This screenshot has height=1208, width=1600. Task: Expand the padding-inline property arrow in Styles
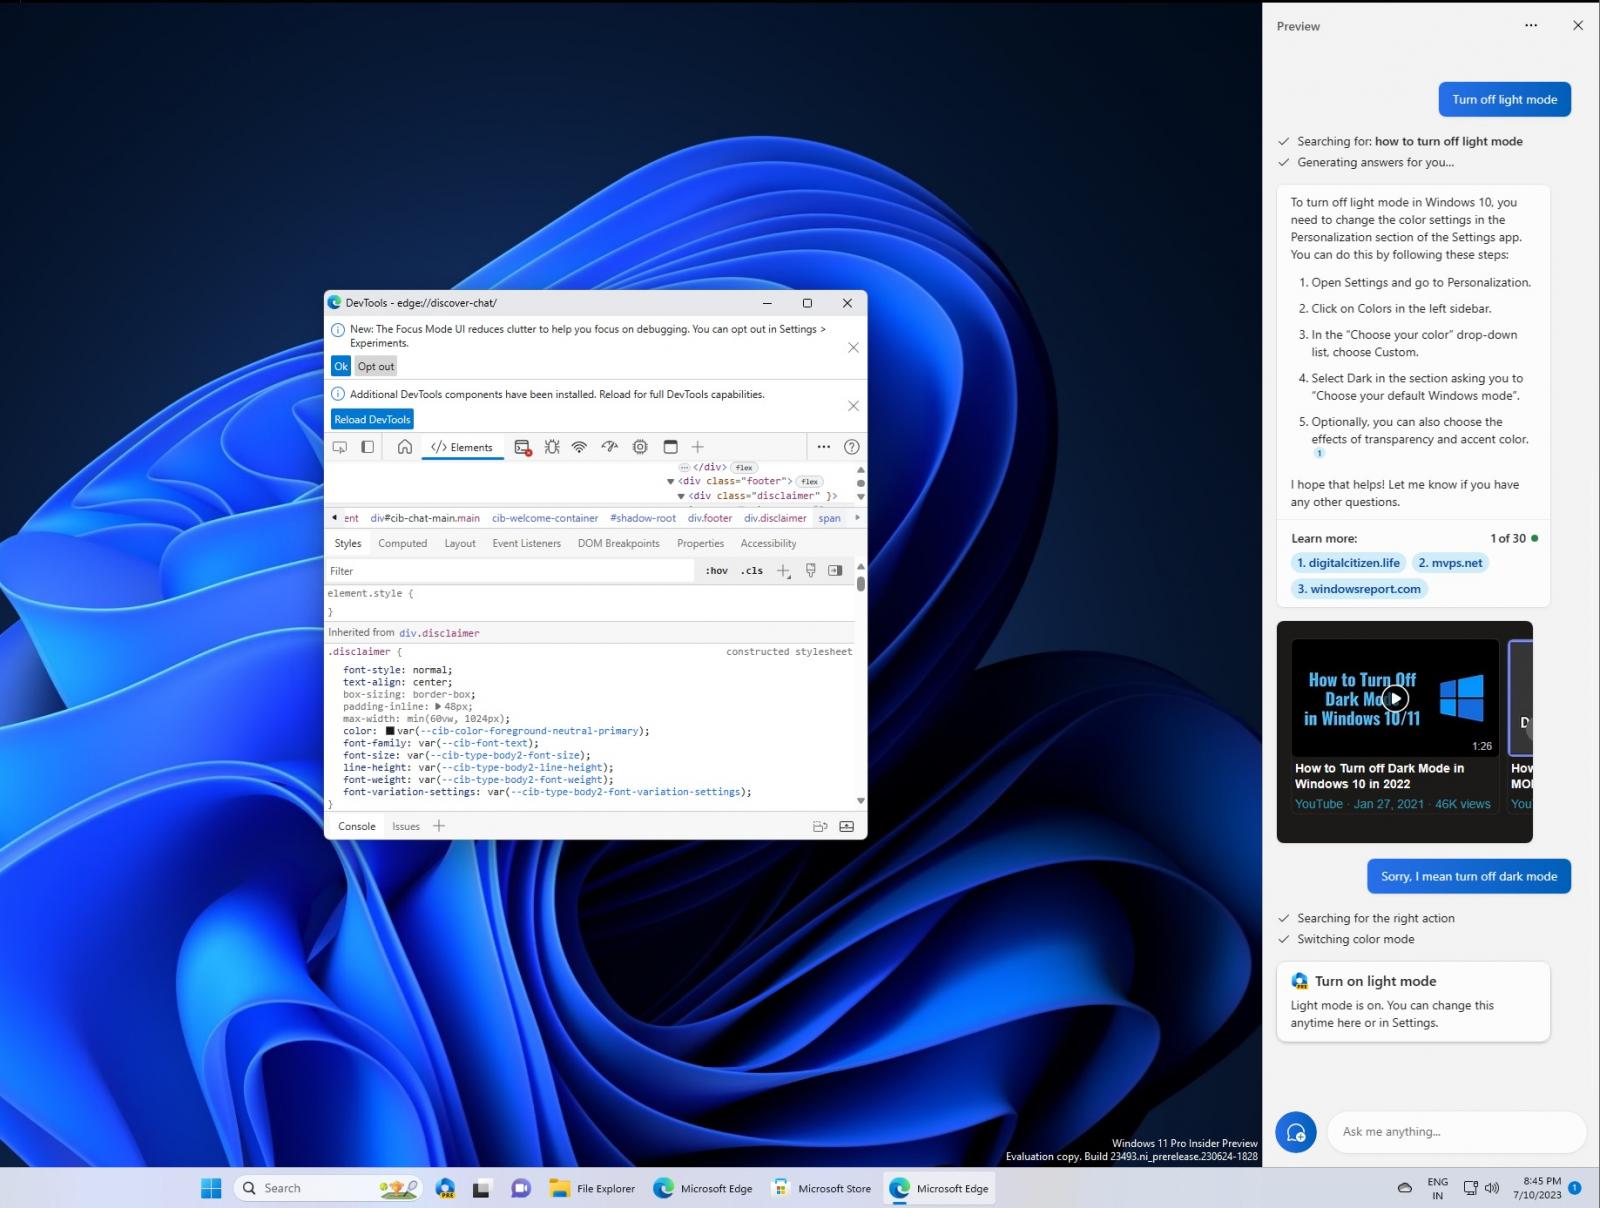[x=437, y=705]
